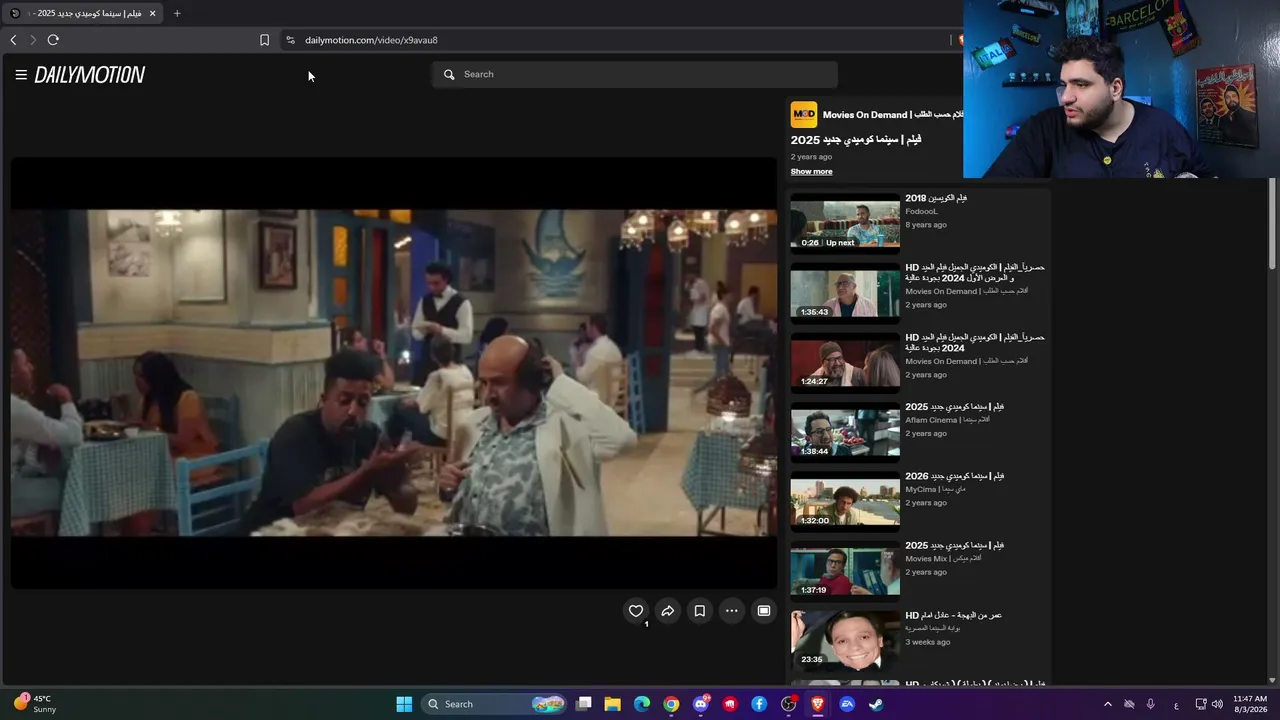Open Steam from the taskbar
This screenshot has height=720, width=1280.
point(876,704)
